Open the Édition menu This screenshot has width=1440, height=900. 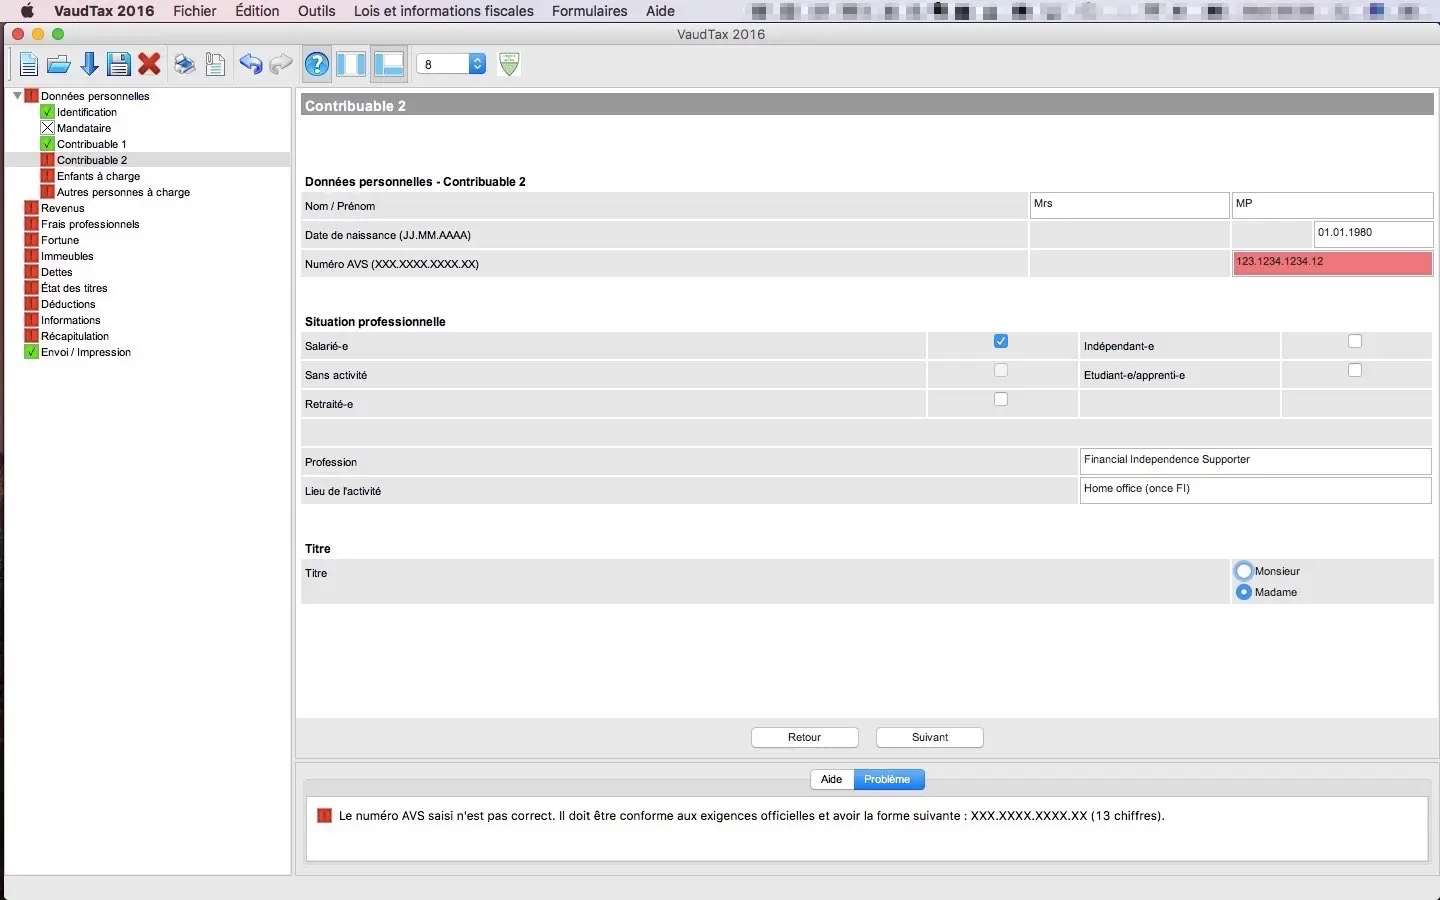coord(257,11)
